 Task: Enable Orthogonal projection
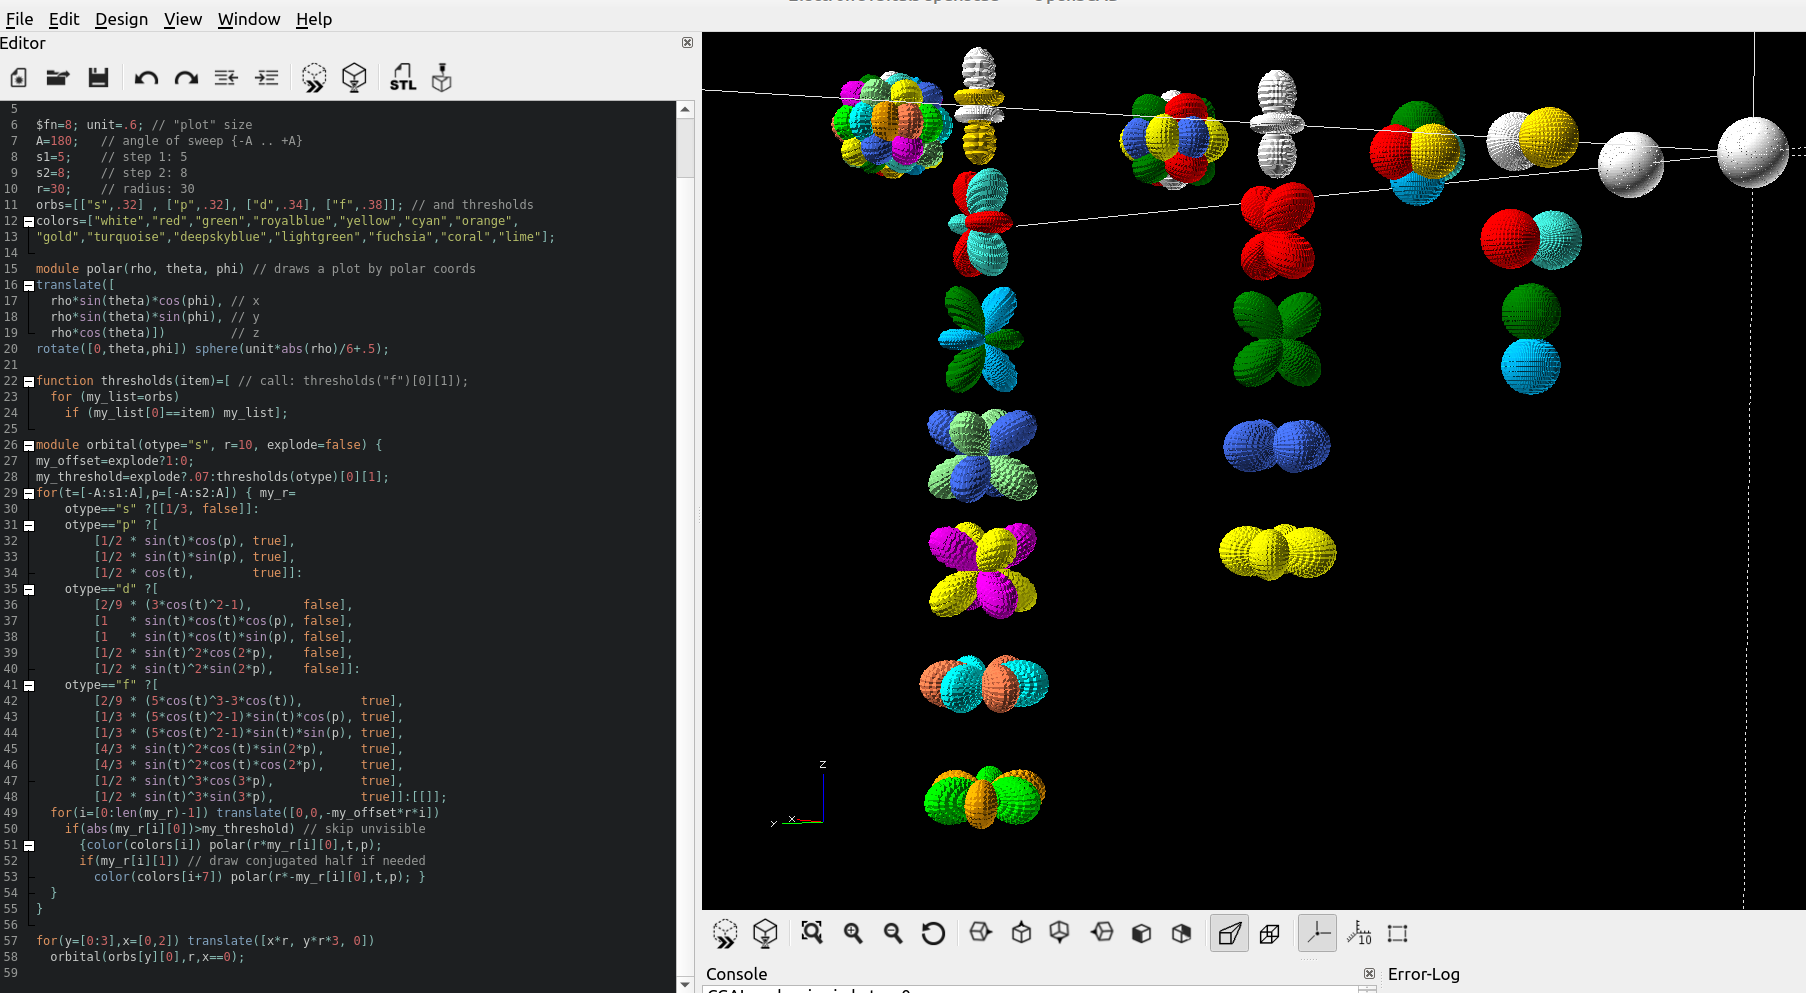pyautogui.click(x=1270, y=934)
